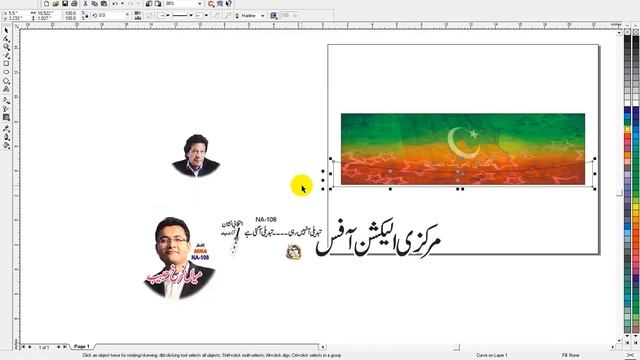Go to the last page navigation arrow

64,347
